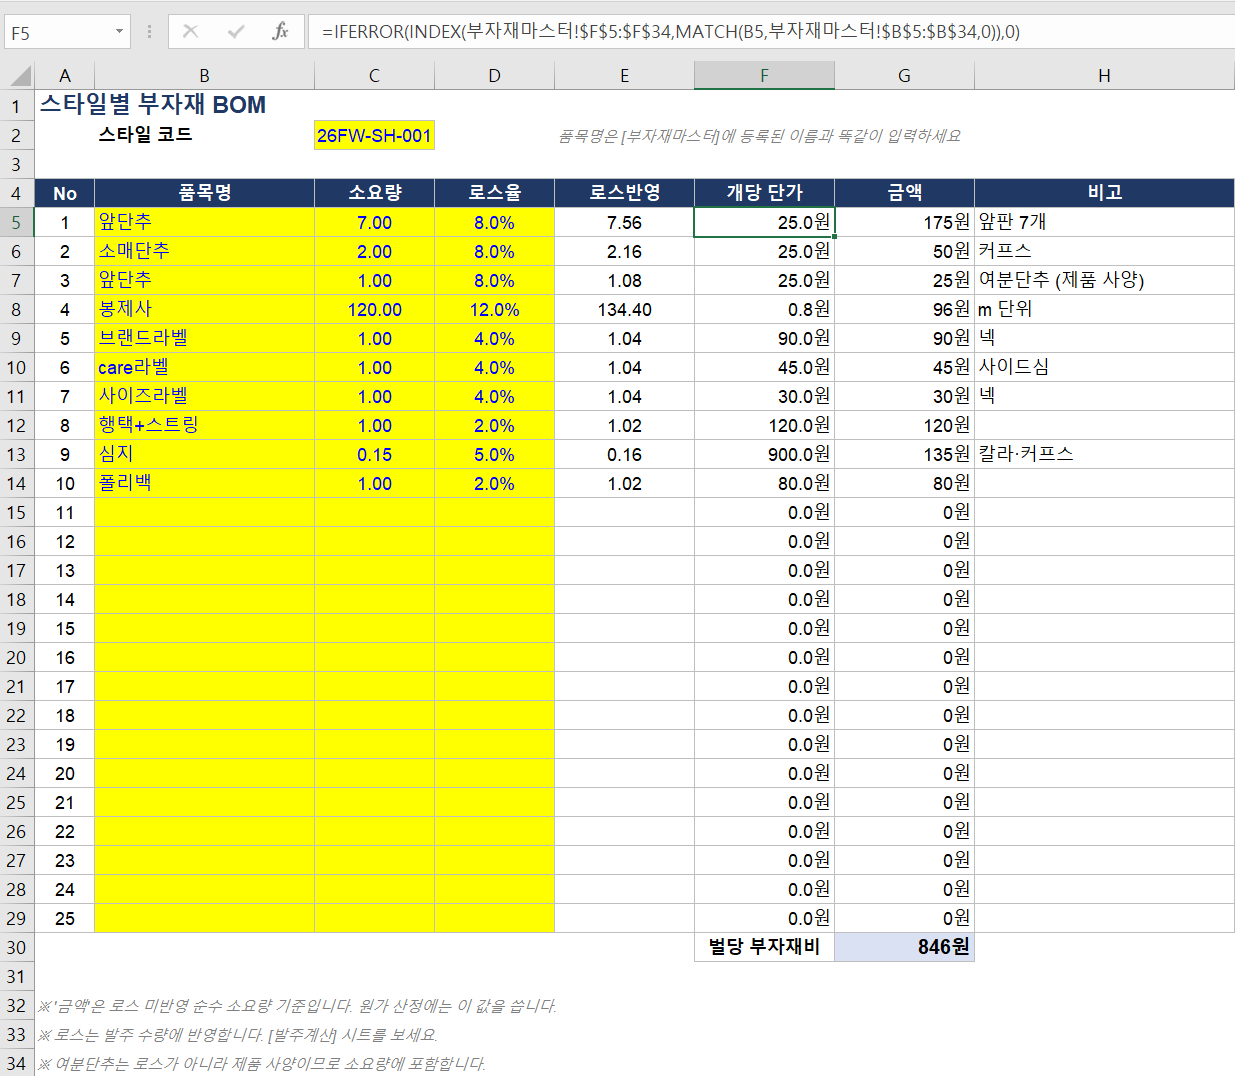Click the 봉제사 item cell
Screen dimensions: 1235x1076
[204, 309]
